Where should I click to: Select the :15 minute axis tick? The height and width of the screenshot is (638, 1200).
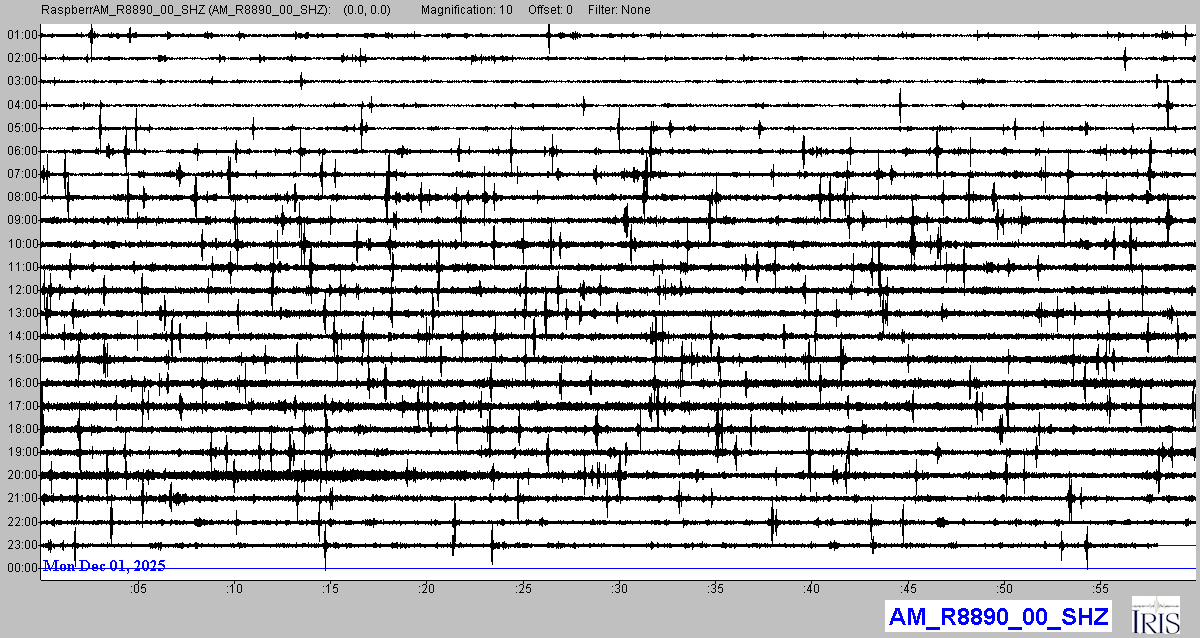pyautogui.click(x=330, y=589)
